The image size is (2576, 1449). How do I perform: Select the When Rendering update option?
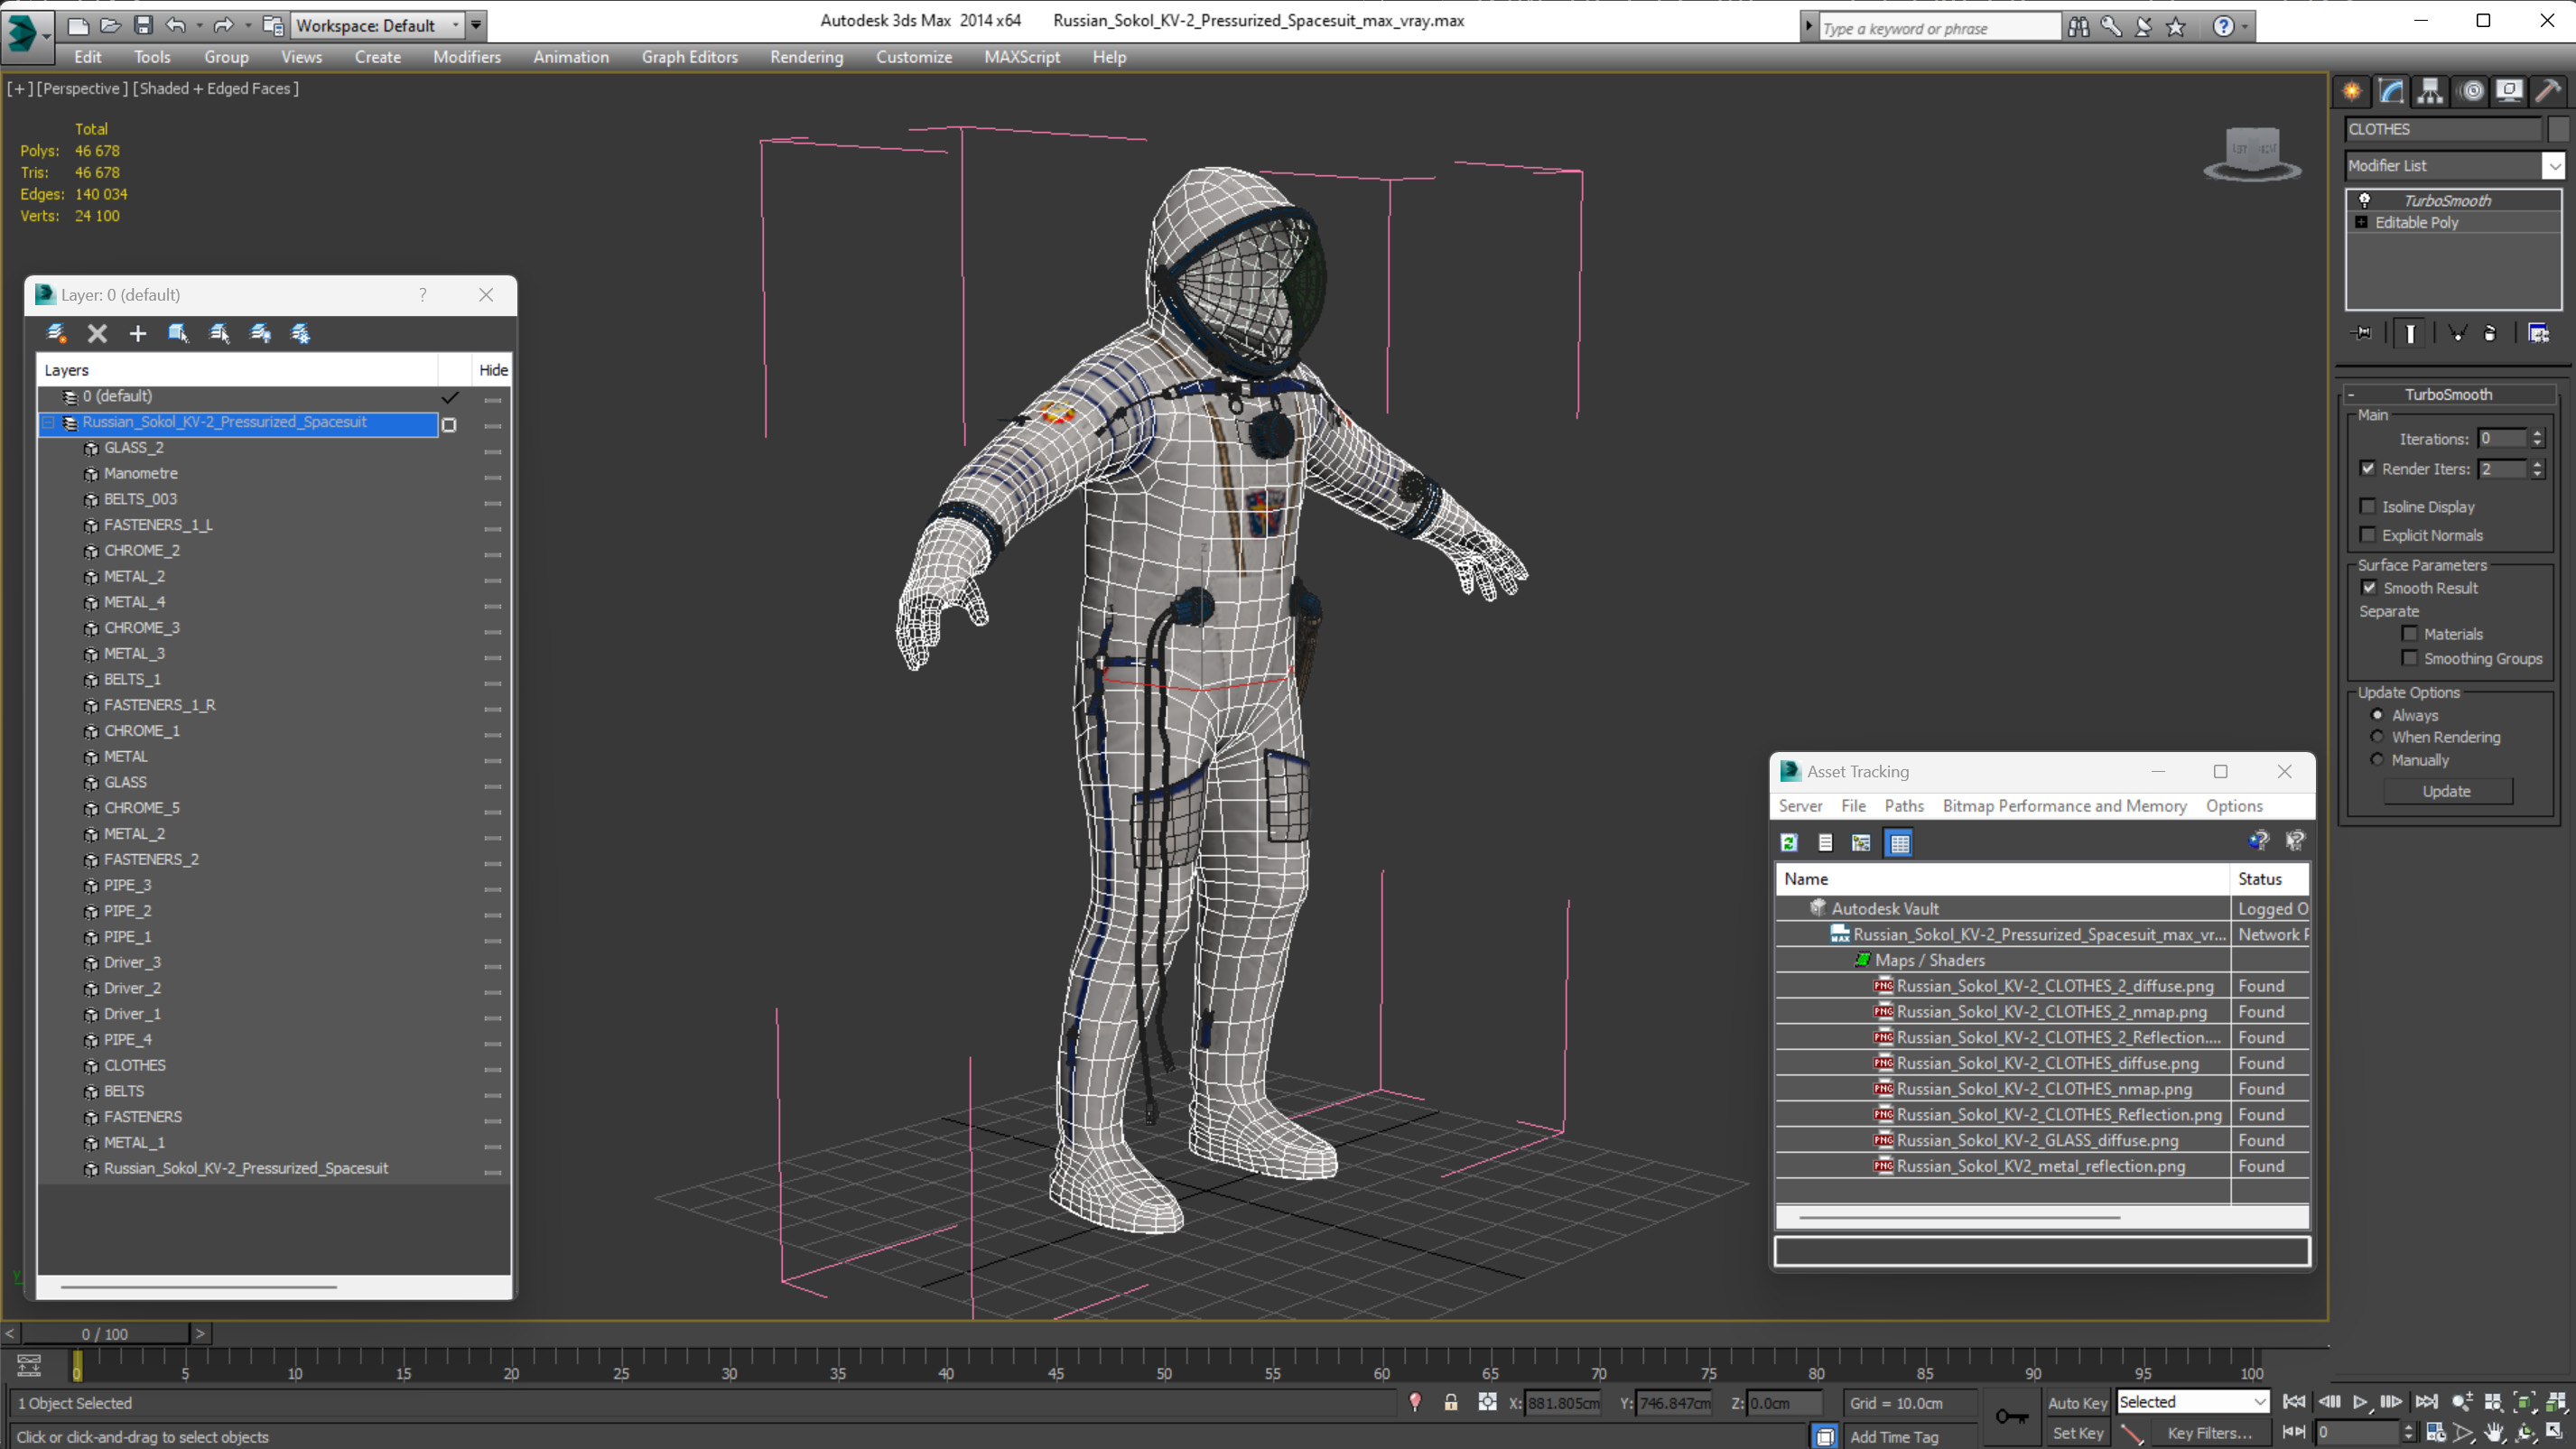tap(2378, 737)
